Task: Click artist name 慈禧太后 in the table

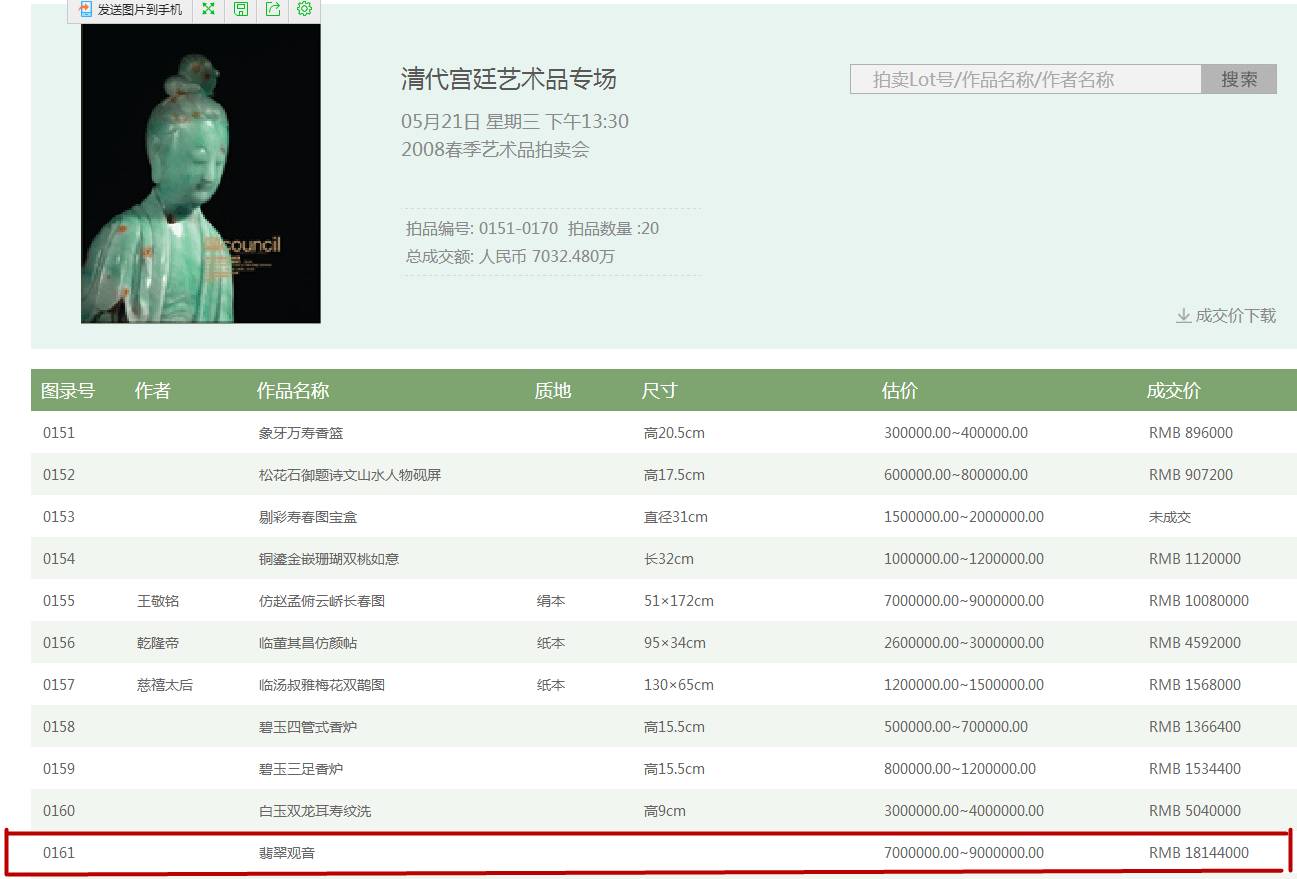Action: pyautogui.click(x=167, y=685)
